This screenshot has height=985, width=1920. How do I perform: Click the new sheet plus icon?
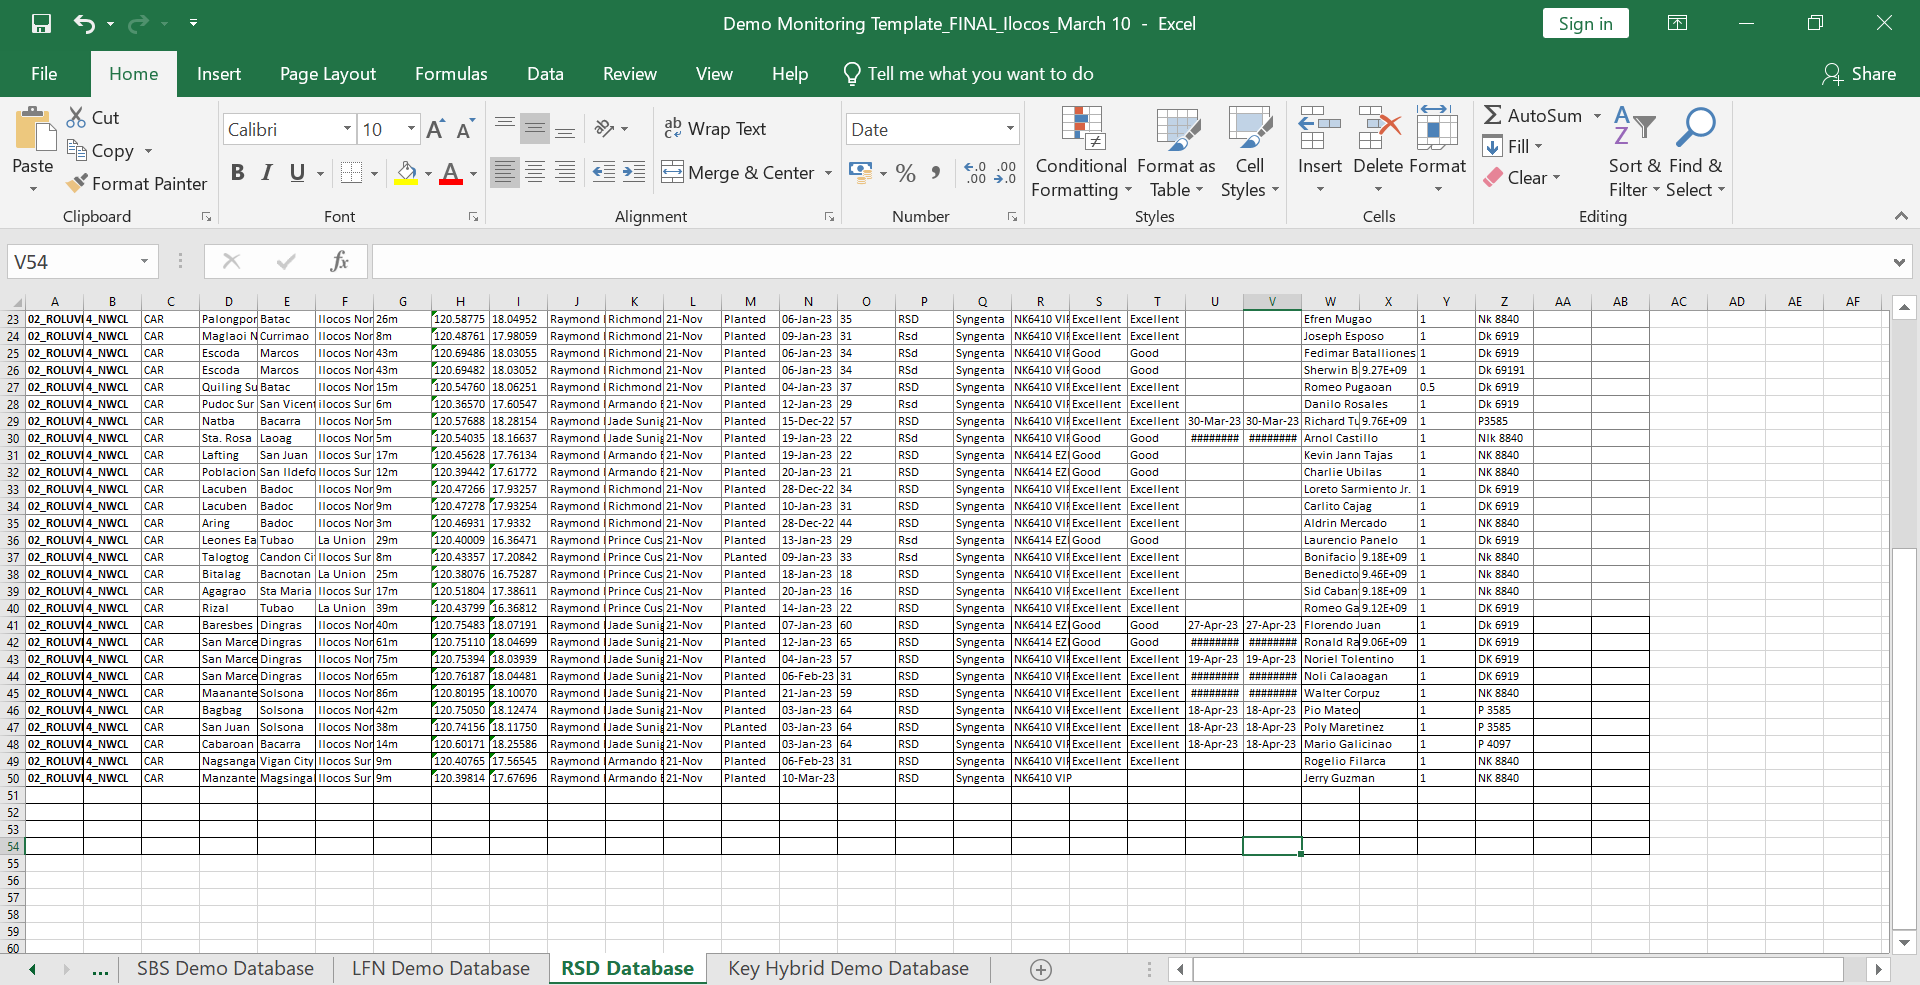click(1041, 969)
